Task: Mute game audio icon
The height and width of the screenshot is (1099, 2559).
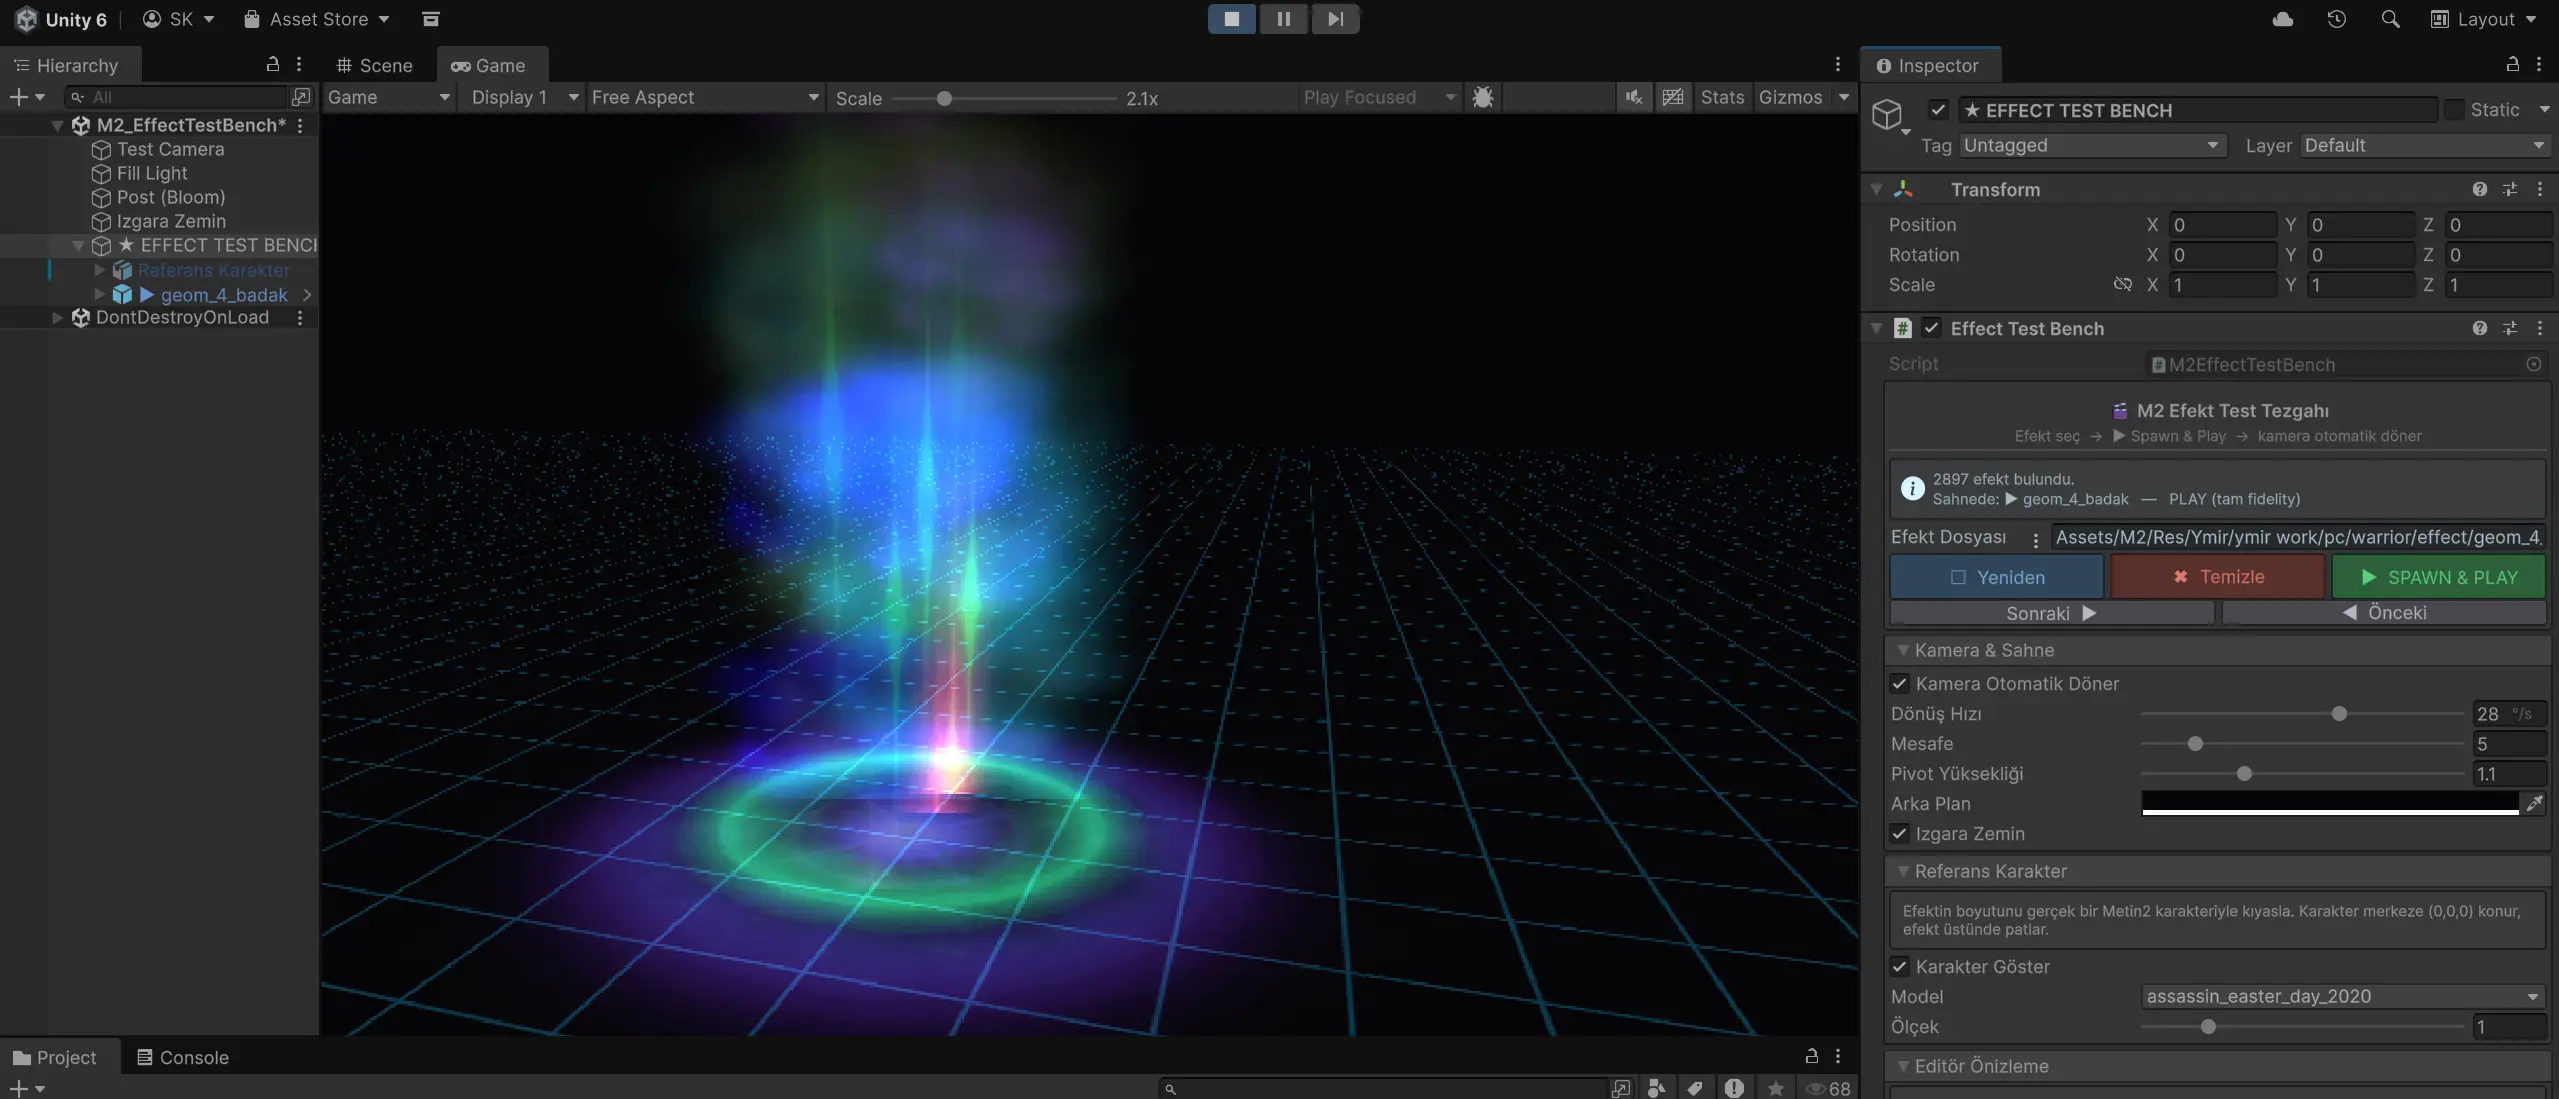Action: pos(1634,97)
